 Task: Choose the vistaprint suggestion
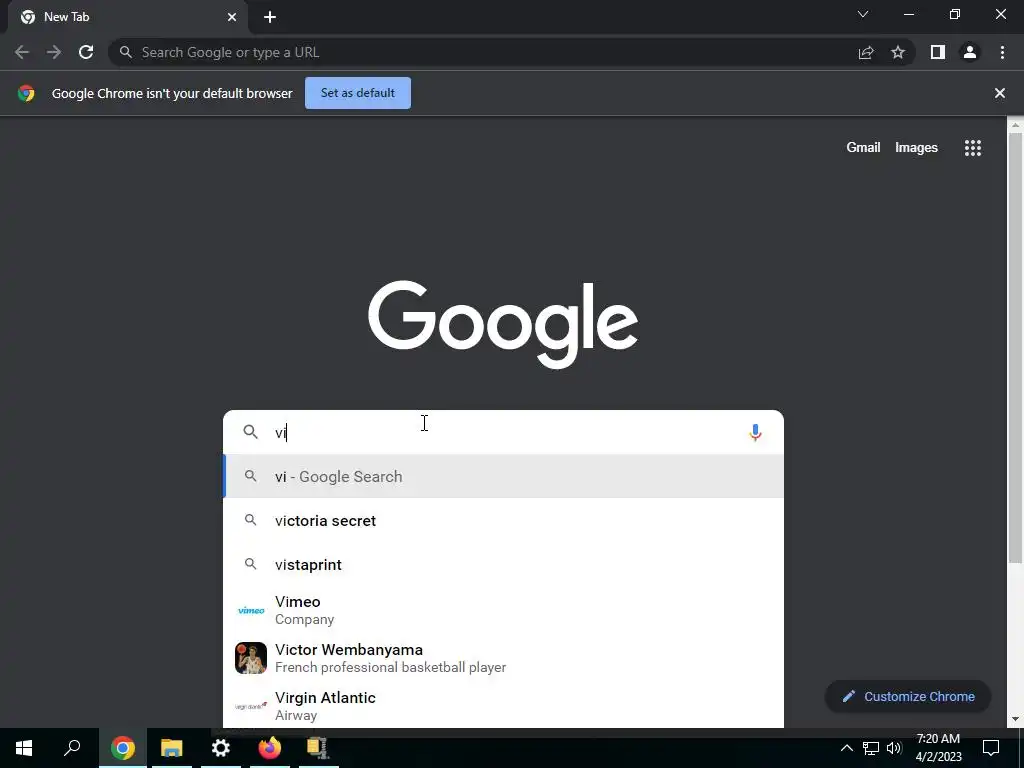(x=503, y=564)
